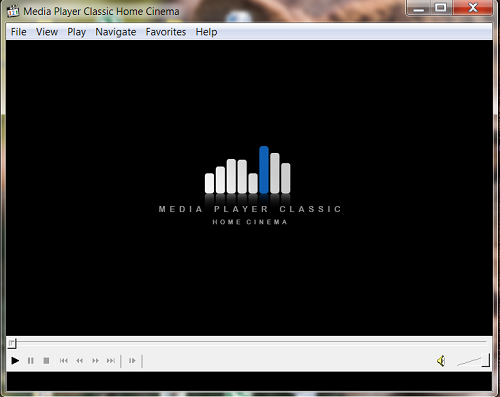Click the seek bar thumb
This screenshot has height=397, width=500.
coord(12,343)
